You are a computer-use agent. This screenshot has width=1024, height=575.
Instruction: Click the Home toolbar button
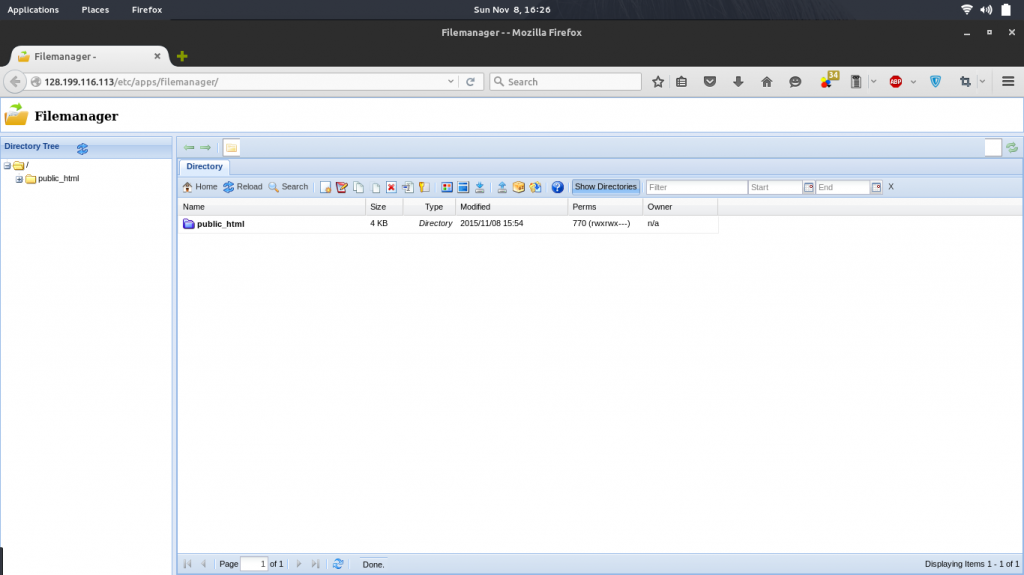(x=199, y=187)
